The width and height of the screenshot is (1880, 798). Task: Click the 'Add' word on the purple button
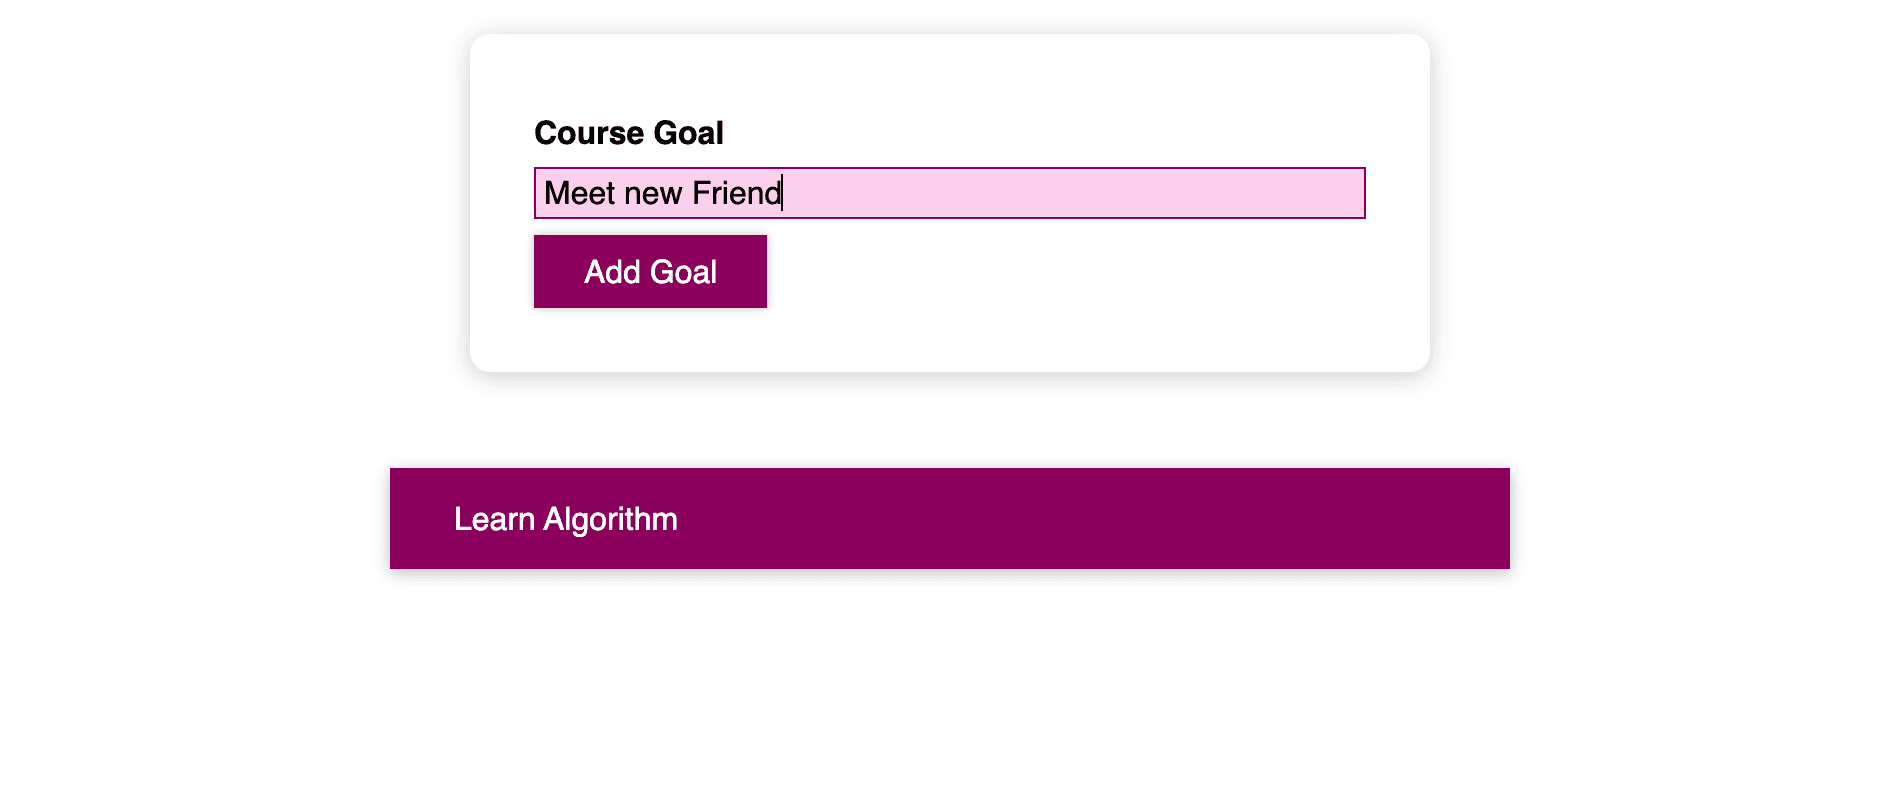pyautogui.click(x=605, y=272)
